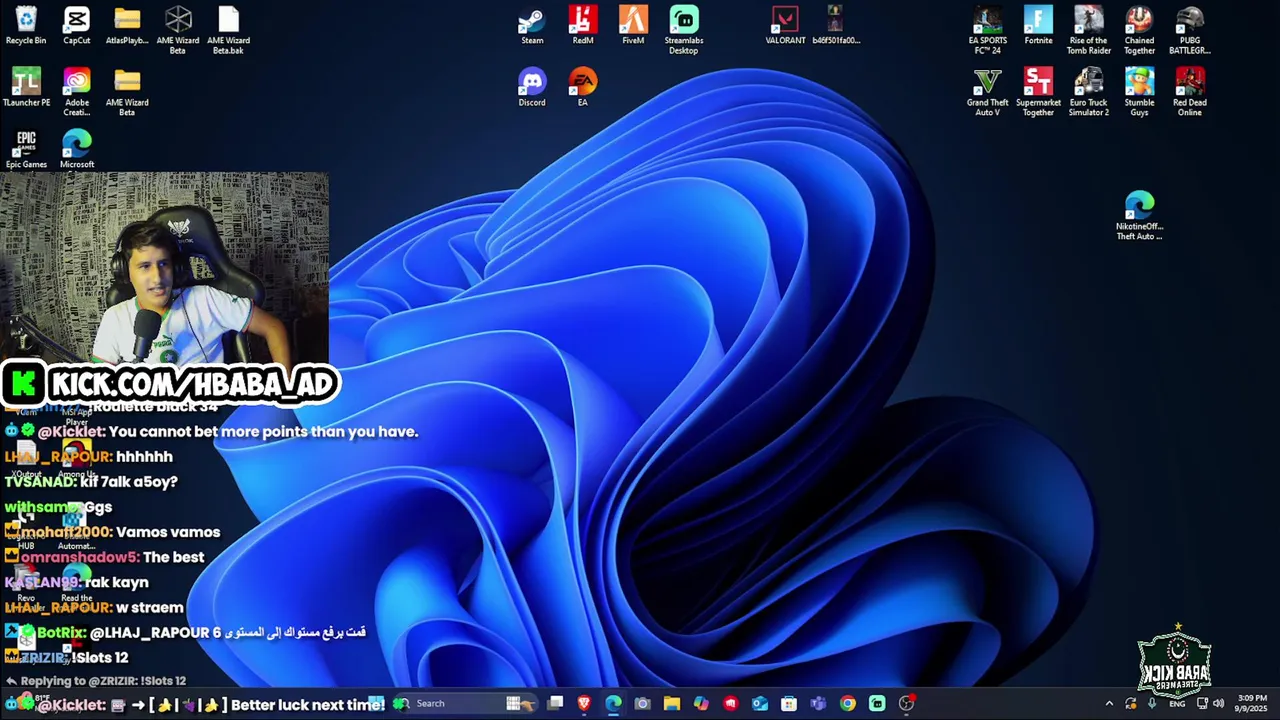Open Streamlabs from the taskbar

coord(877,703)
